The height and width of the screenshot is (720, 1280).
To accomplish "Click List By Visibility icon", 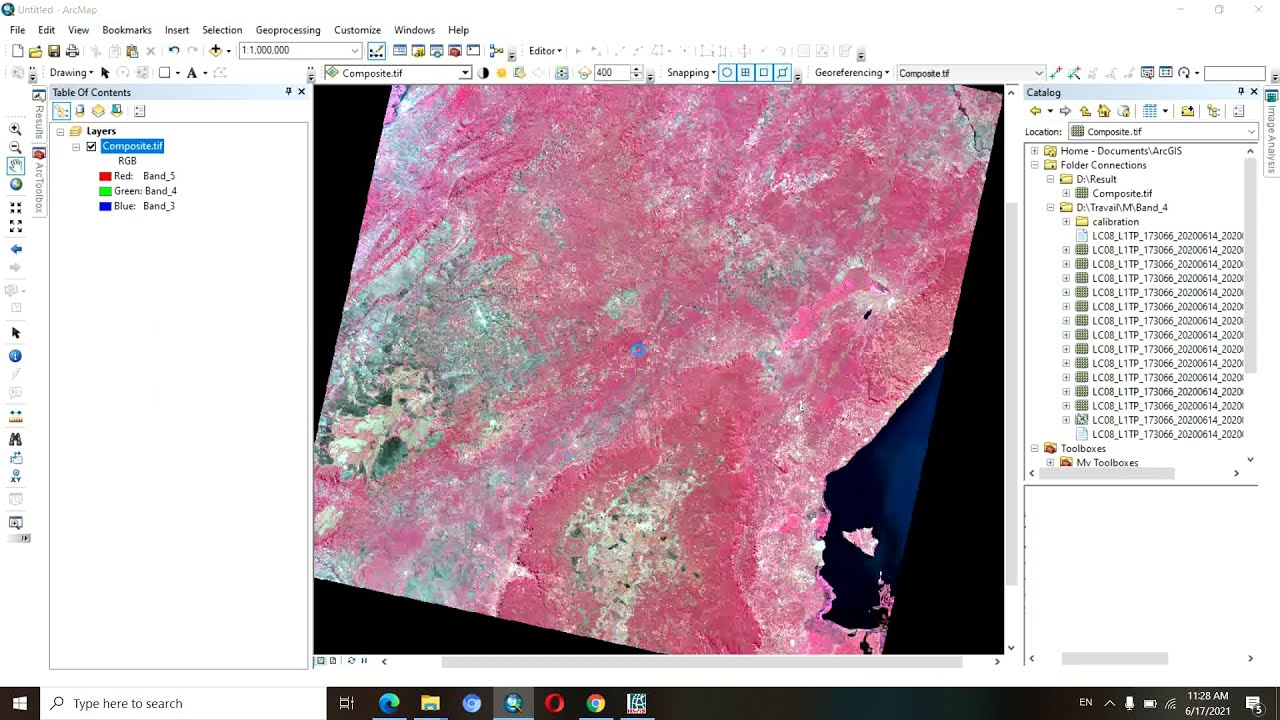I will click(x=98, y=111).
